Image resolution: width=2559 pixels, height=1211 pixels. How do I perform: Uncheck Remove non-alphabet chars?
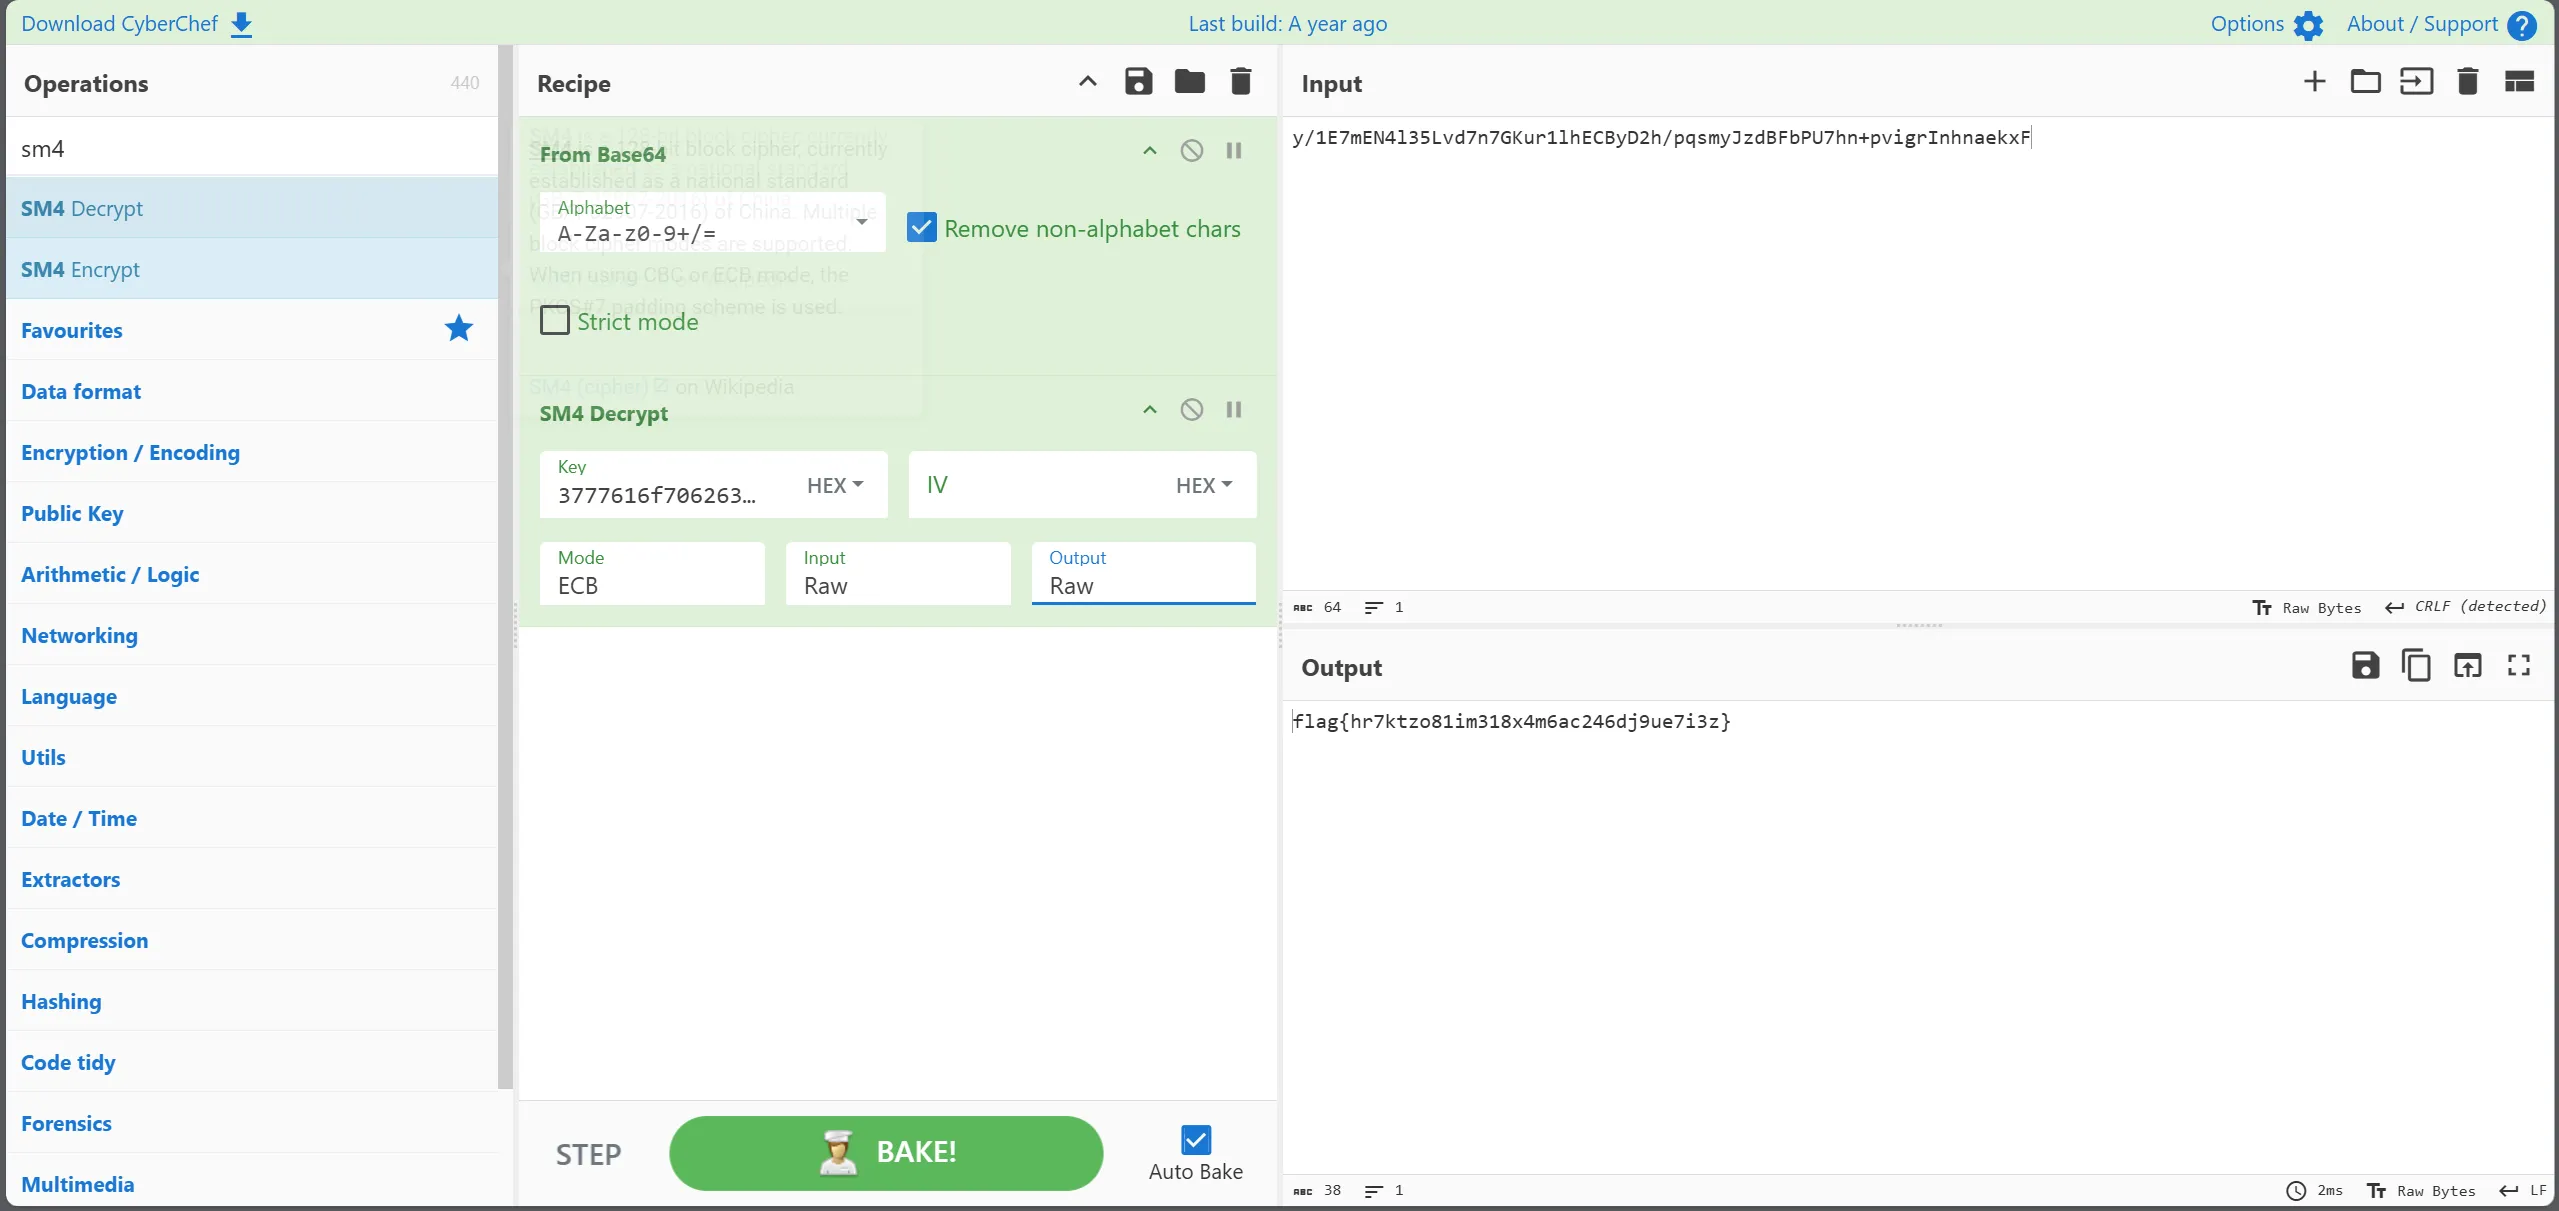tap(921, 229)
